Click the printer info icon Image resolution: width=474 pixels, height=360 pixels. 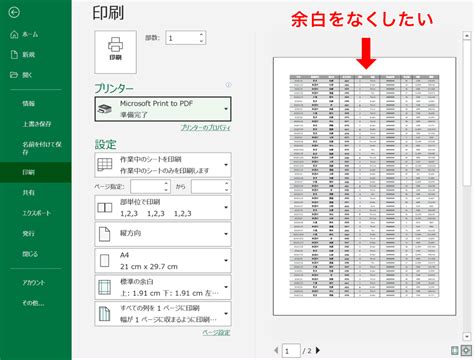pos(228,85)
